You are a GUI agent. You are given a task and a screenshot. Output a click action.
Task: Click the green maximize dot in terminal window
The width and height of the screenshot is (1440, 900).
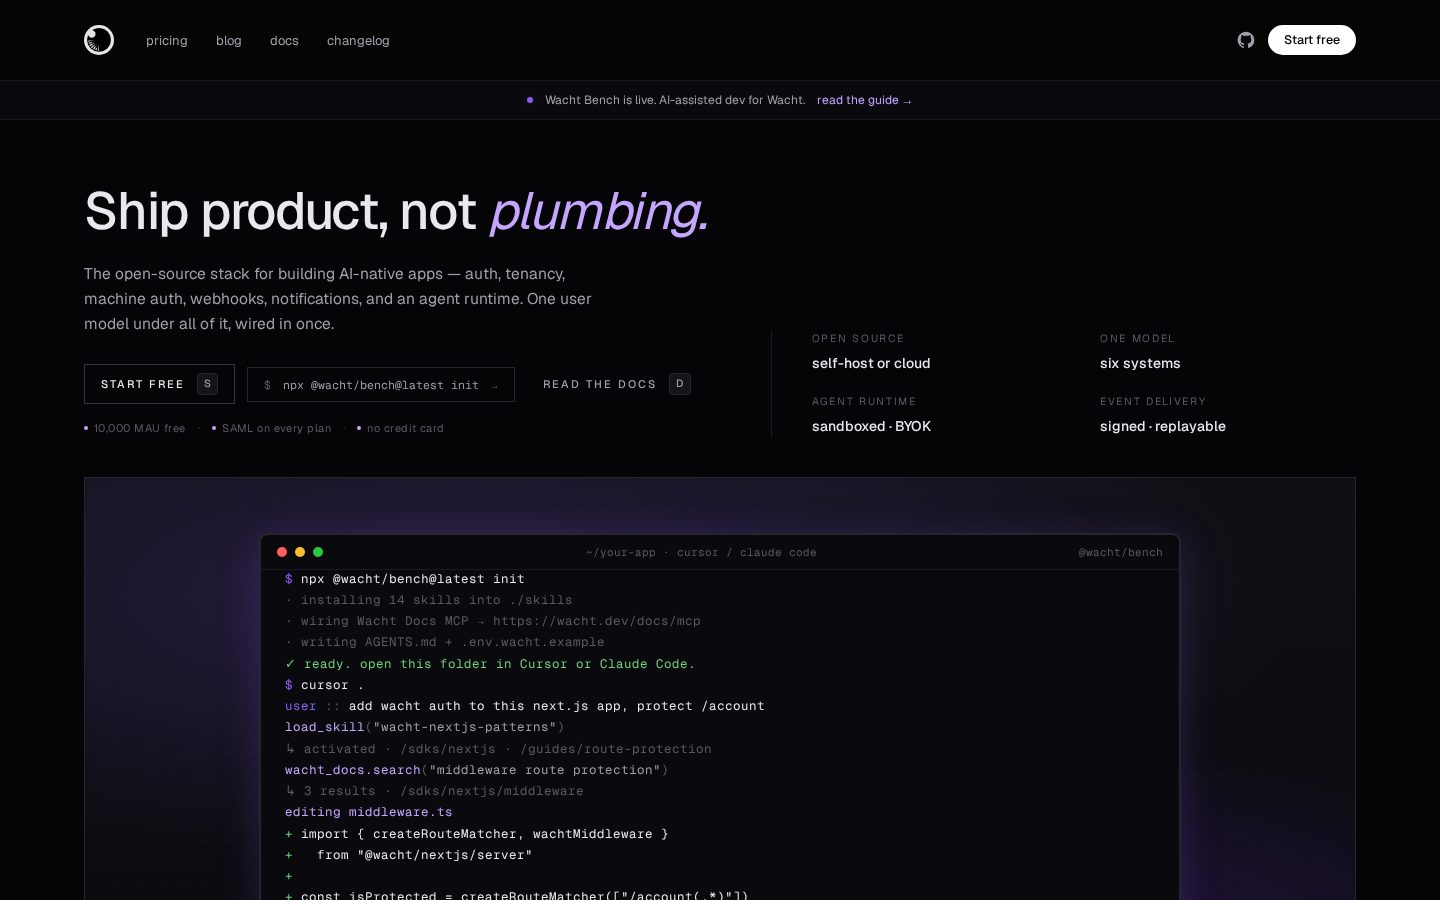pyautogui.click(x=318, y=552)
